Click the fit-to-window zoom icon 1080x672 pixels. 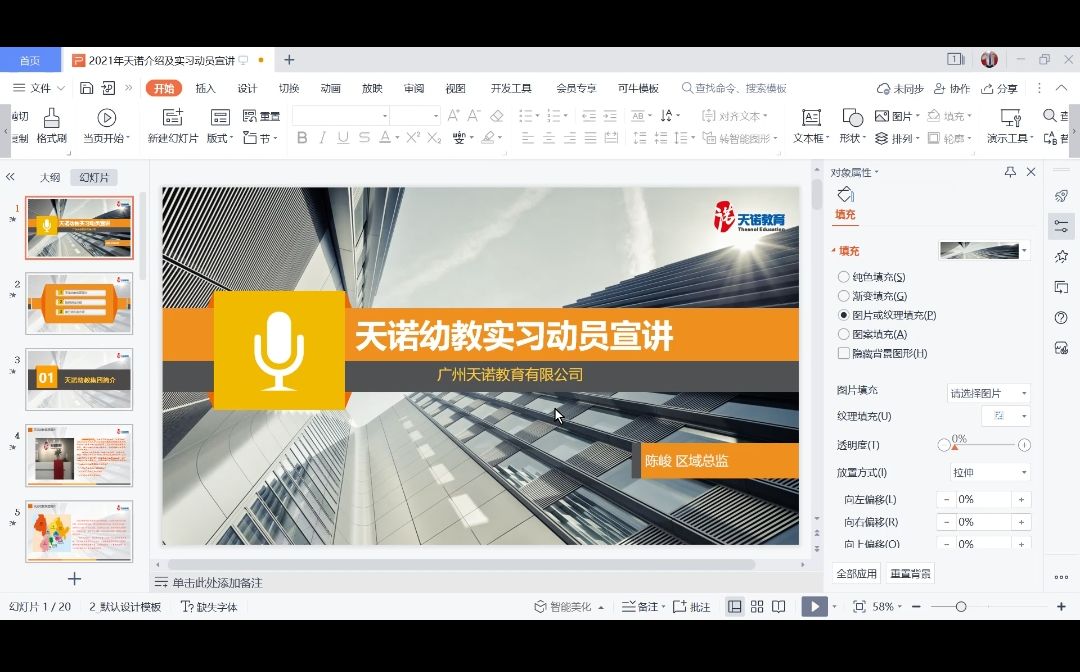coord(859,607)
